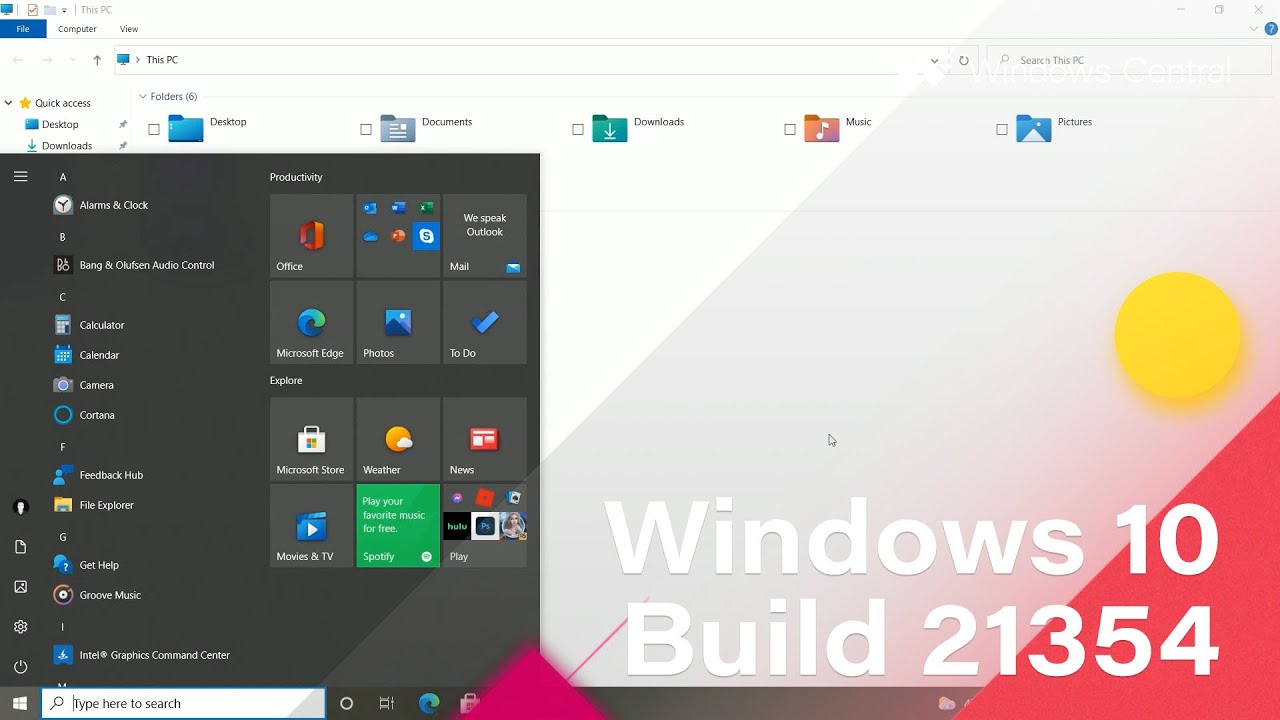This screenshot has width=1280, height=720.
Task: Open the Start power options
Action: 20,667
